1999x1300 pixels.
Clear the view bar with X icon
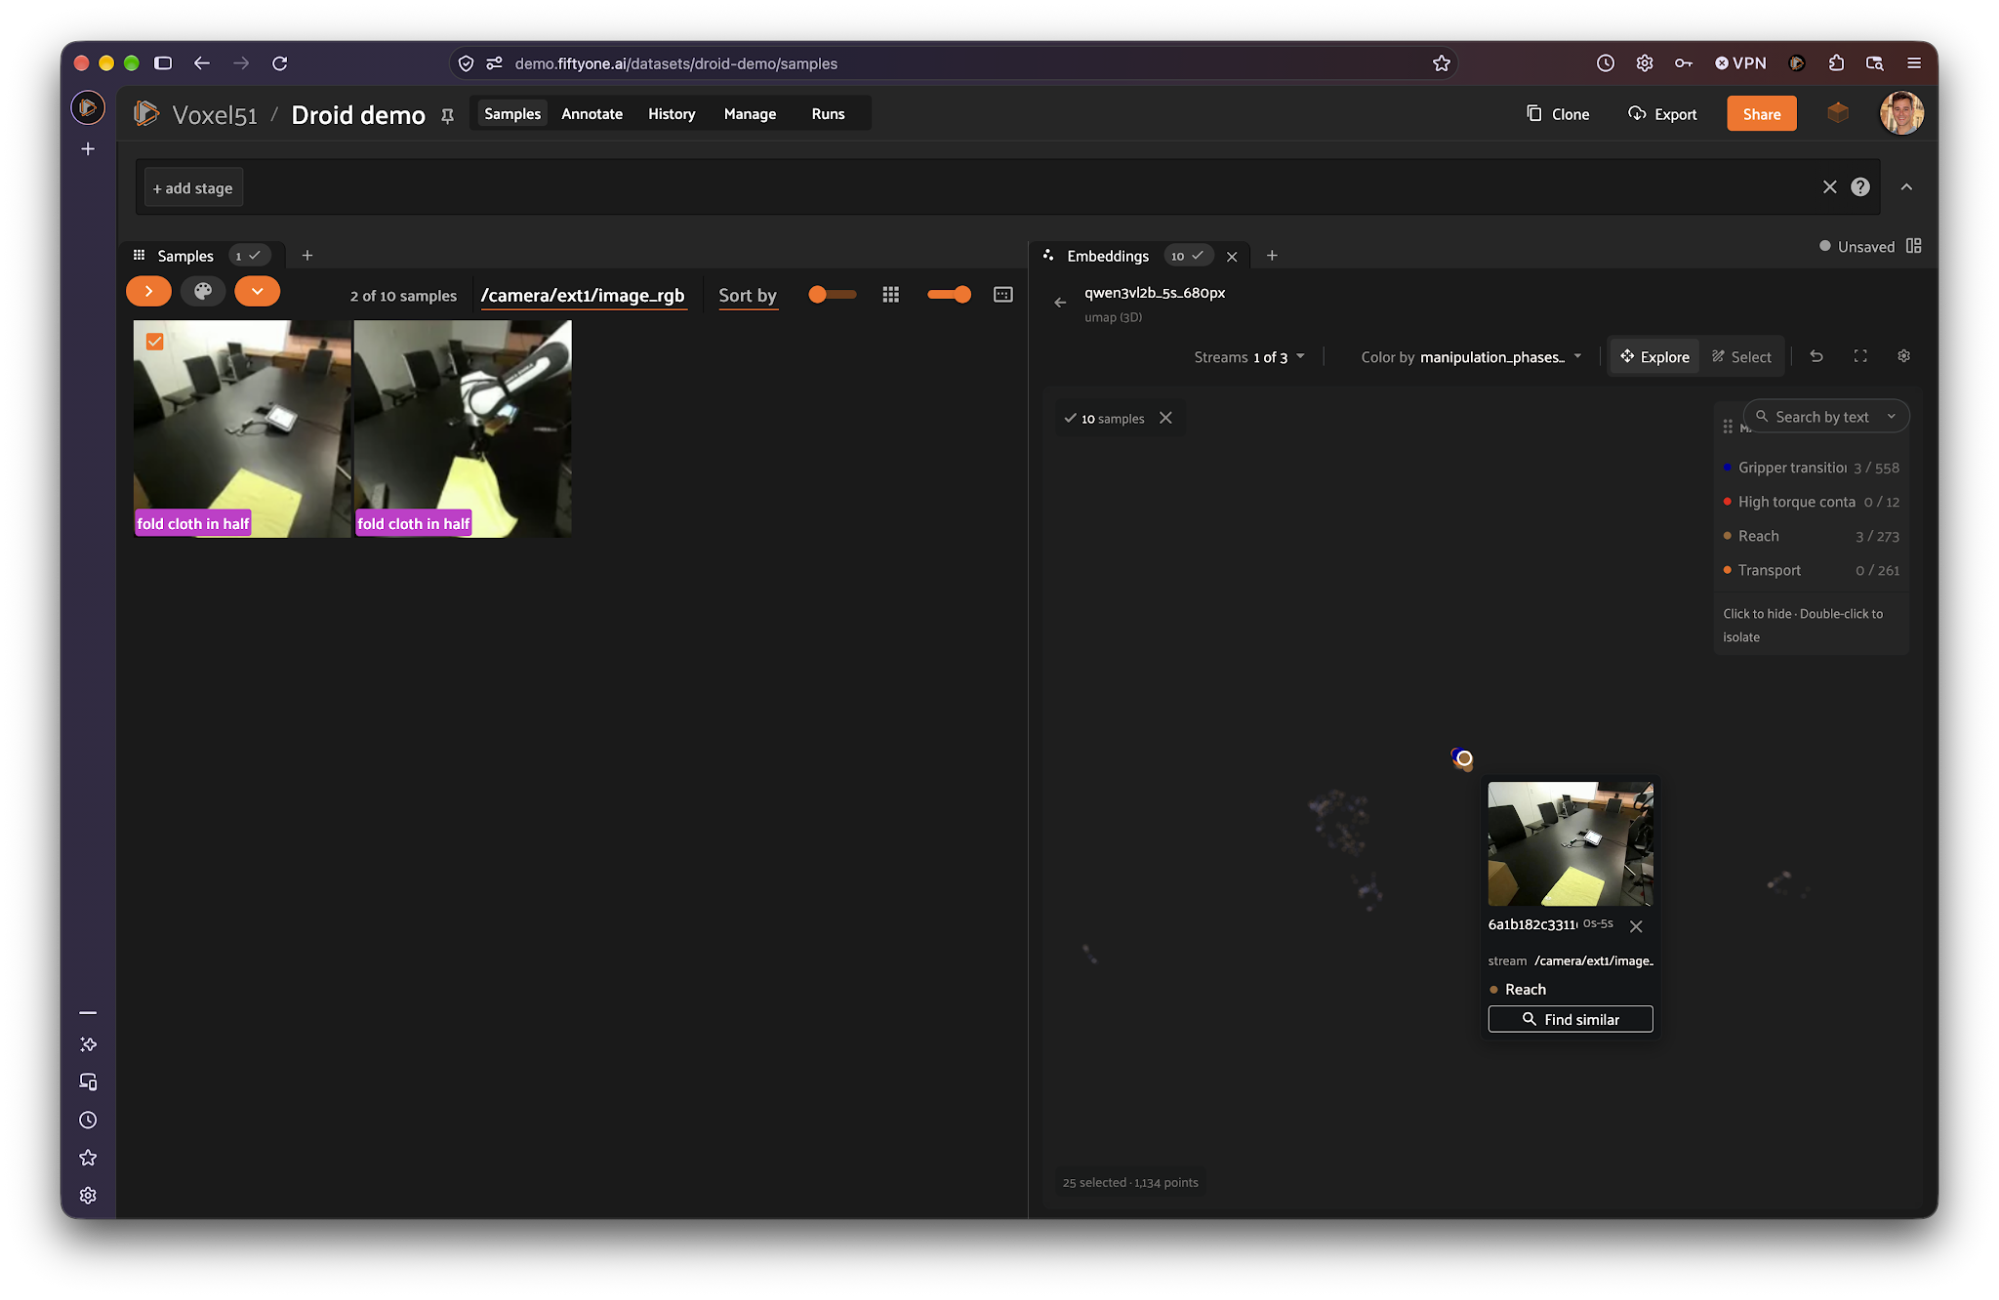pos(1829,187)
